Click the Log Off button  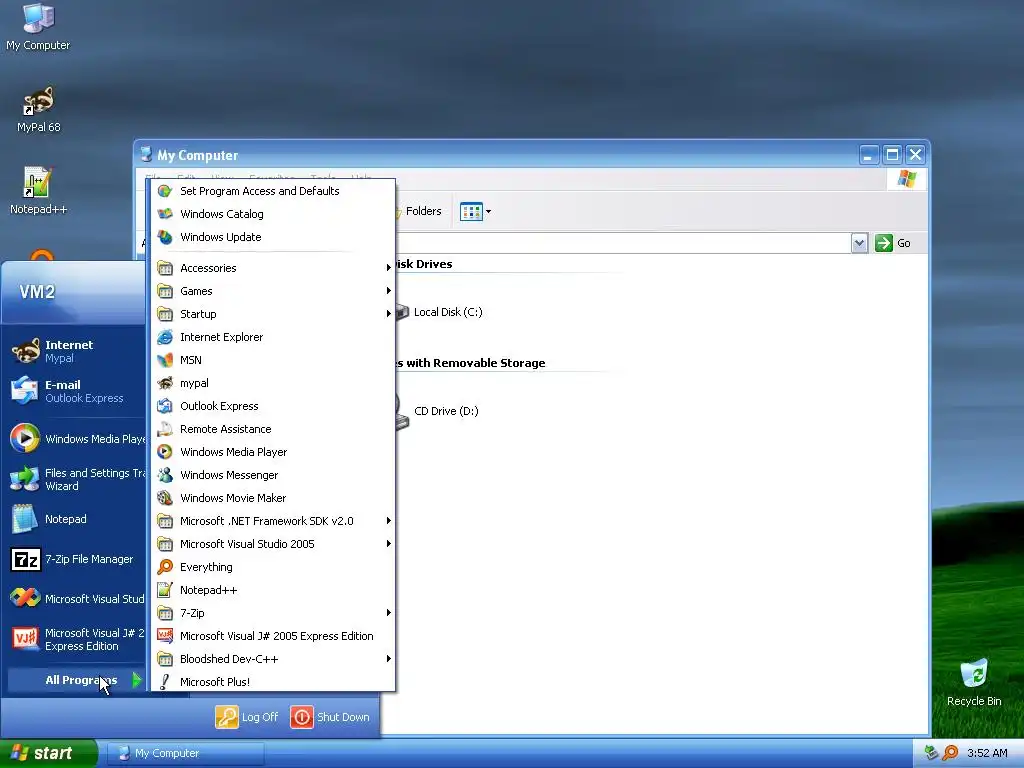click(x=247, y=717)
